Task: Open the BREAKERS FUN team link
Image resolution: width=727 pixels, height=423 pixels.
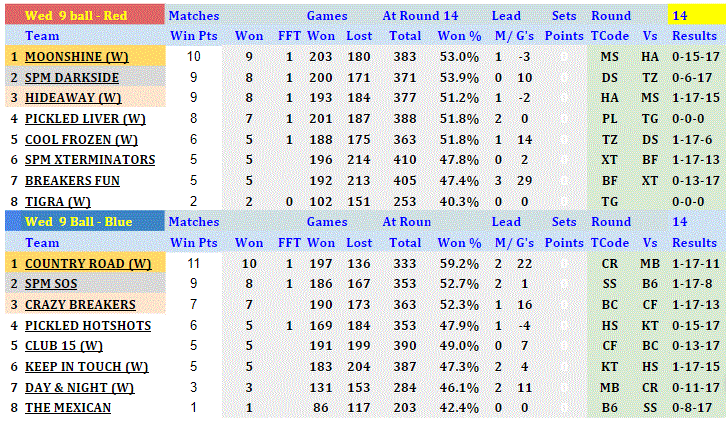Action: pyautogui.click(x=72, y=180)
